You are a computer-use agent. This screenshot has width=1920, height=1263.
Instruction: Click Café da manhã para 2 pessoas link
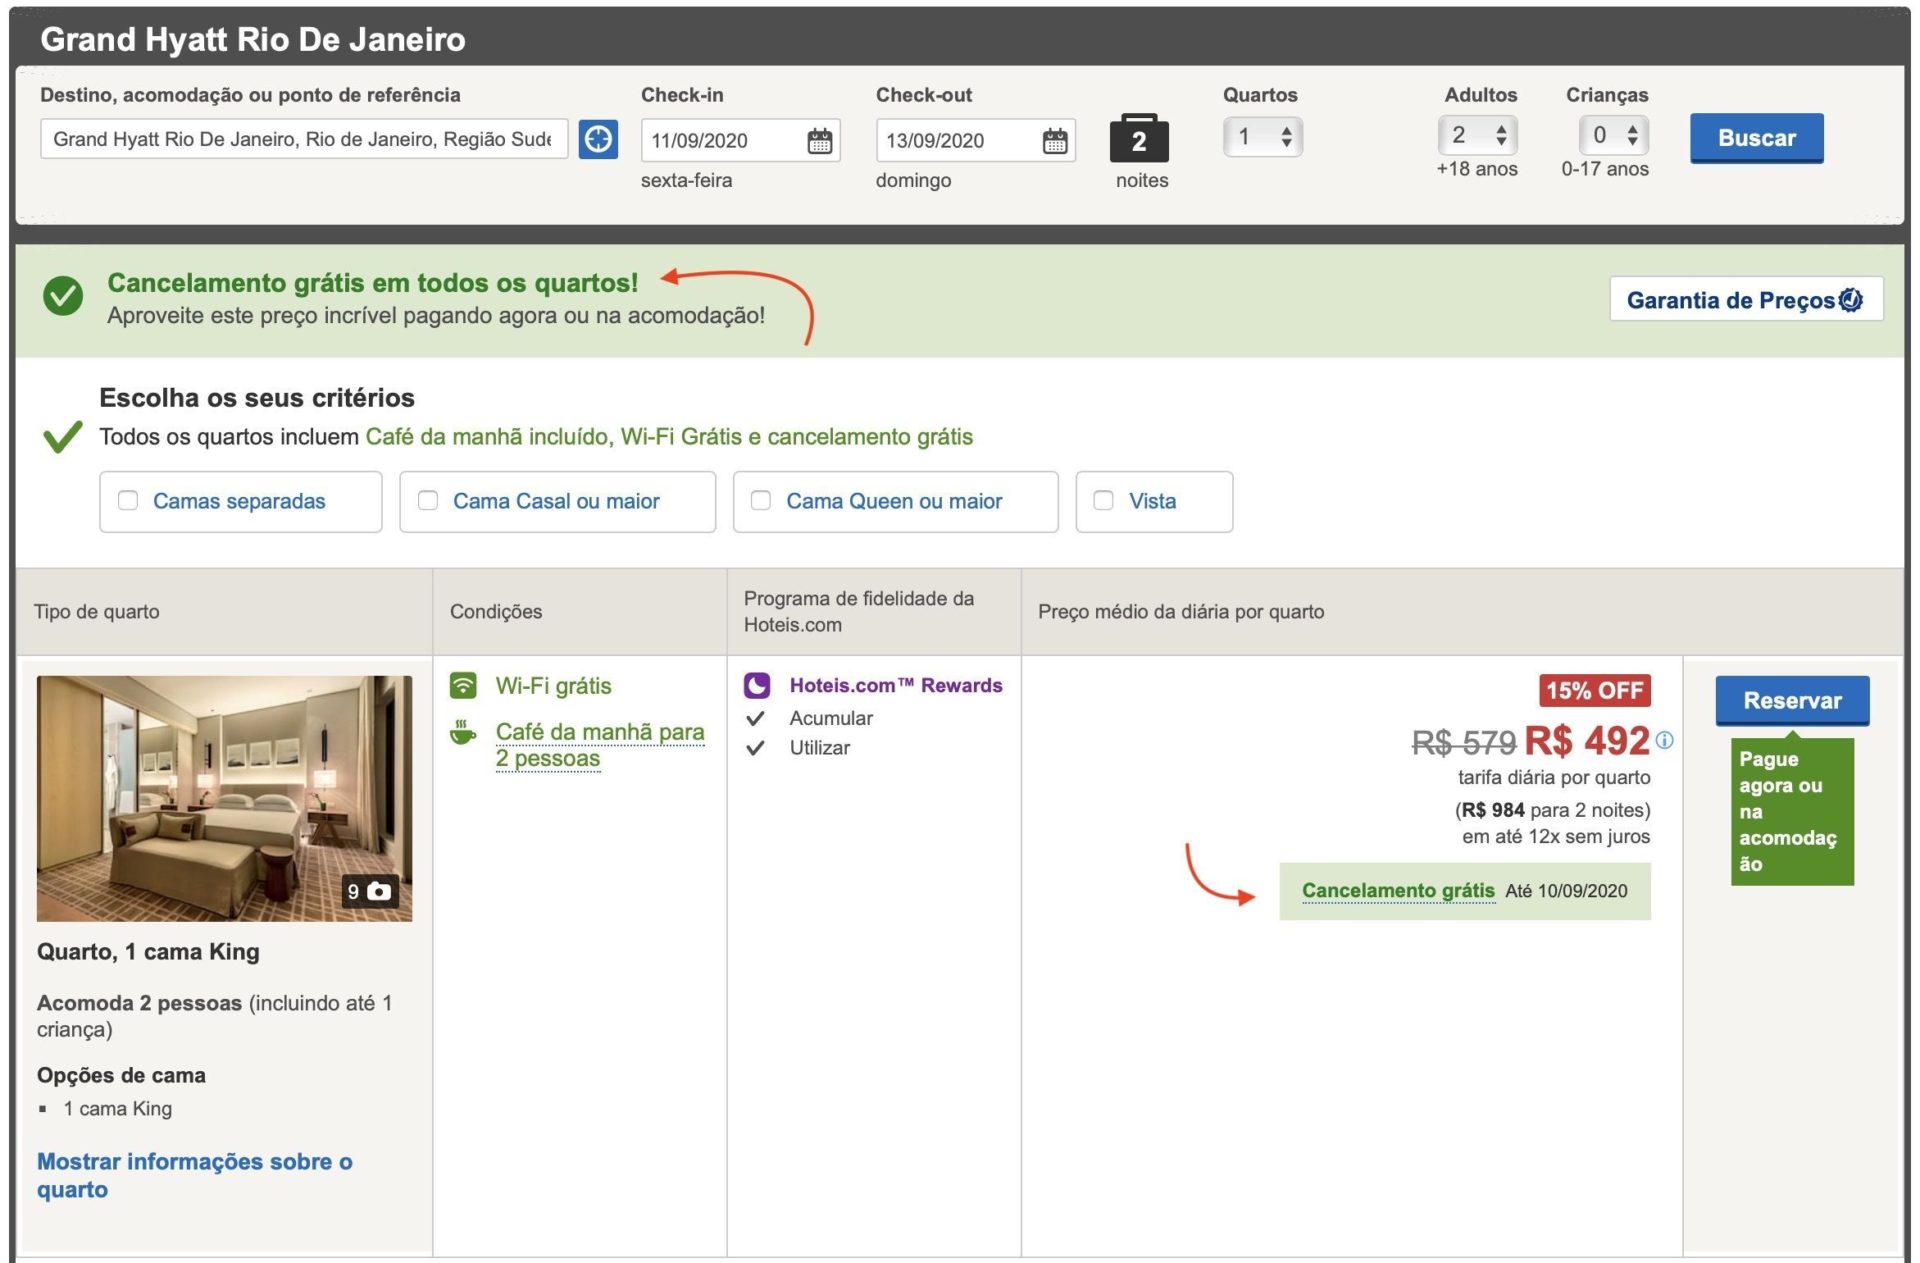[x=600, y=745]
